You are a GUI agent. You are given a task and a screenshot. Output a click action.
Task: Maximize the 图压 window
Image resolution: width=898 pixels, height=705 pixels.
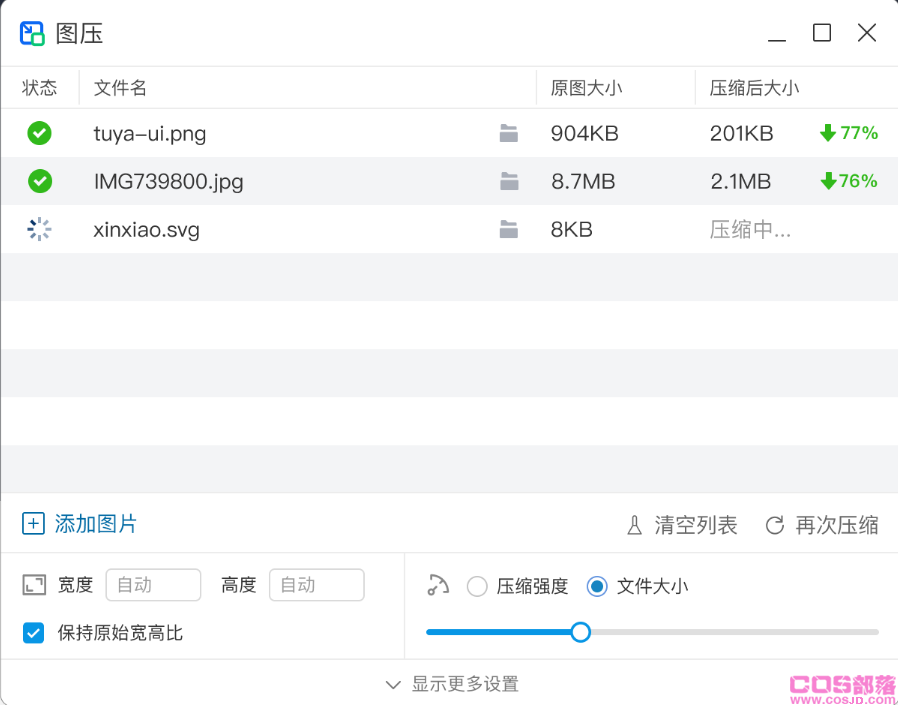pos(822,33)
